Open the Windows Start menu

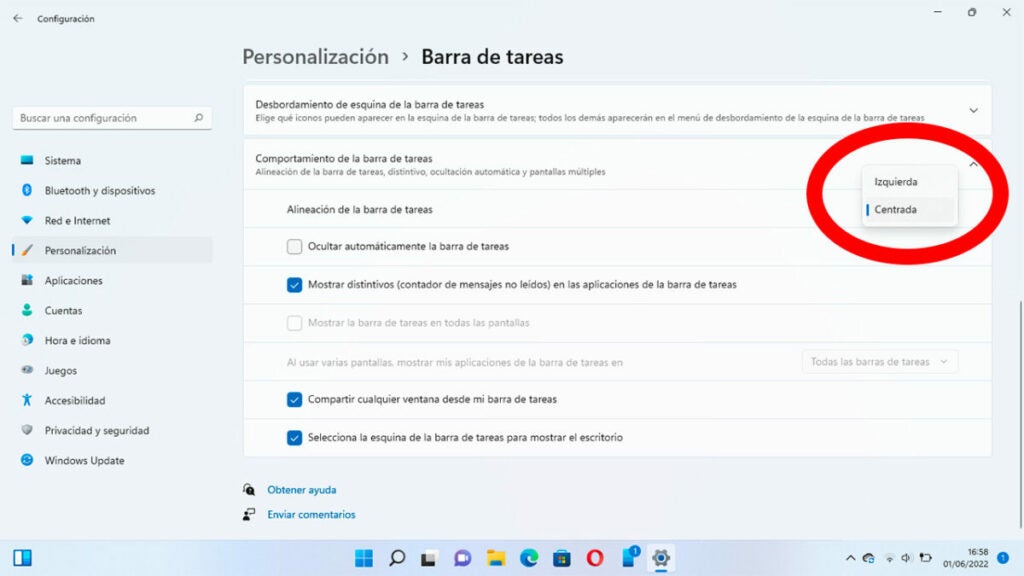point(364,558)
